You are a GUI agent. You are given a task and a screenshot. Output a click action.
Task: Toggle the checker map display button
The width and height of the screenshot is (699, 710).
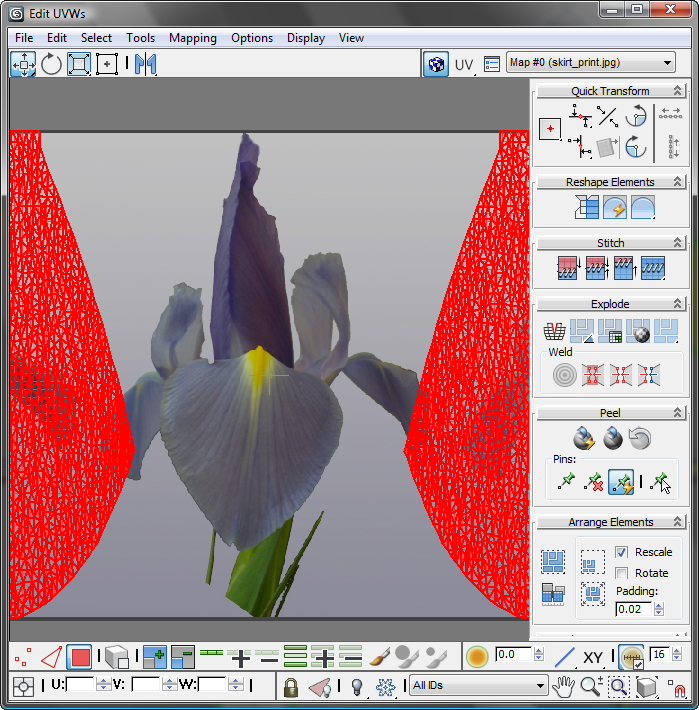tap(436, 64)
